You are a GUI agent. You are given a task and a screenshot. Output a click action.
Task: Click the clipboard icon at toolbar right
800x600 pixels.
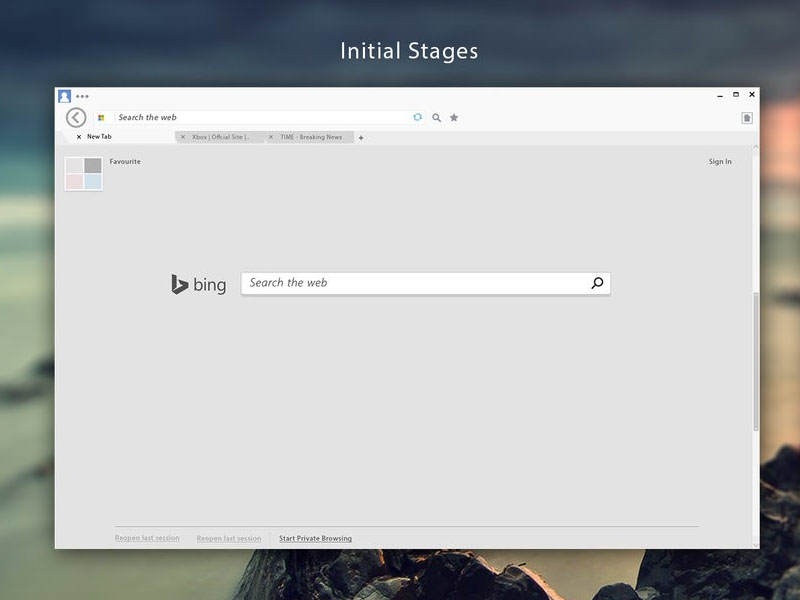point(746,118)
